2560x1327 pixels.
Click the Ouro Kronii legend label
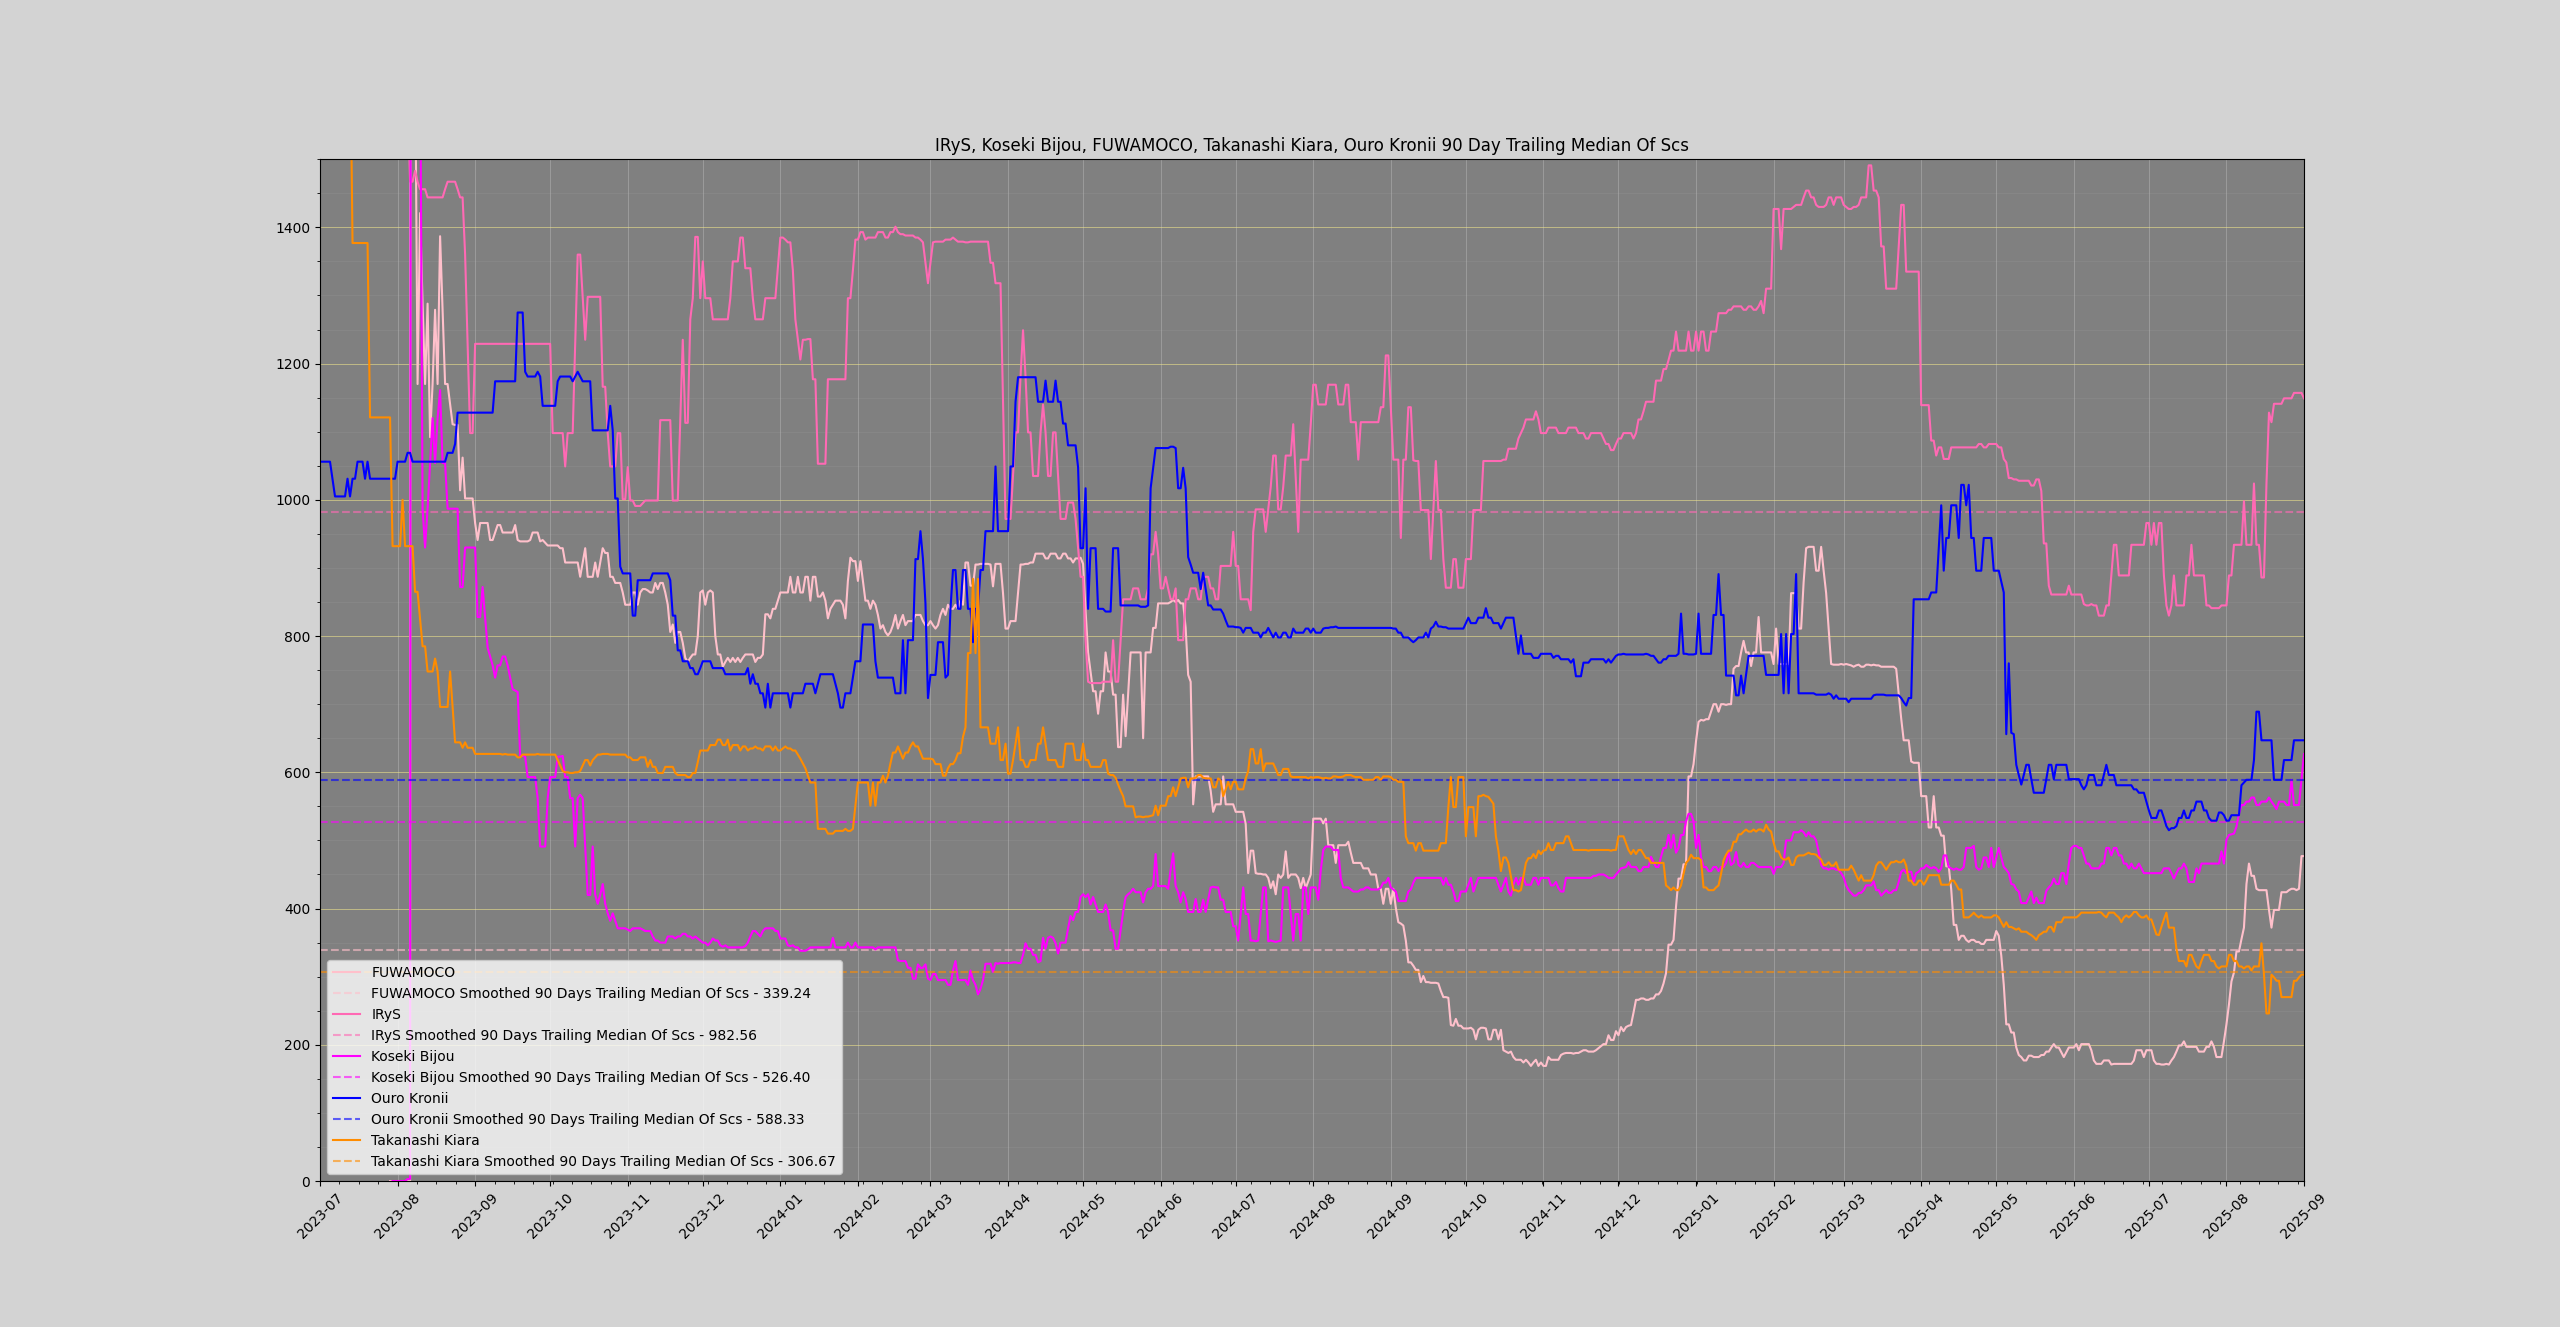(x=409, y=1098)
